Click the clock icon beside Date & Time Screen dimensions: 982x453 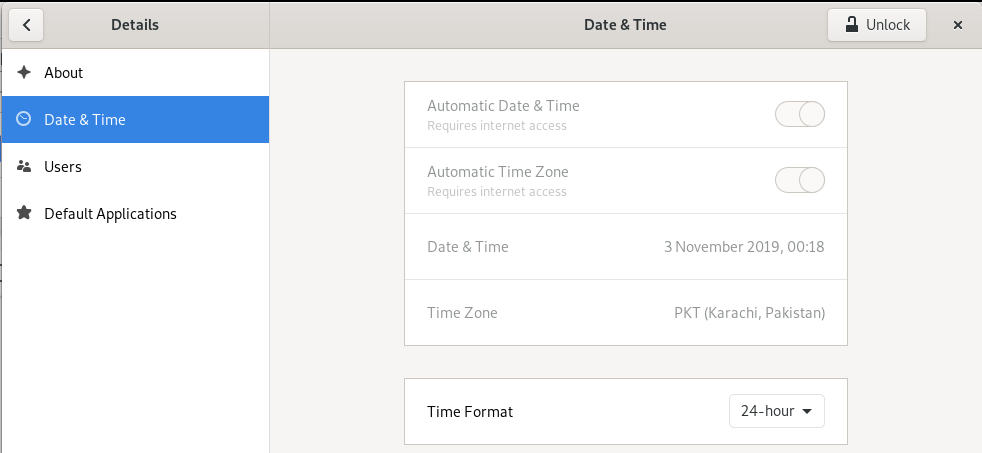coord(24,120)
